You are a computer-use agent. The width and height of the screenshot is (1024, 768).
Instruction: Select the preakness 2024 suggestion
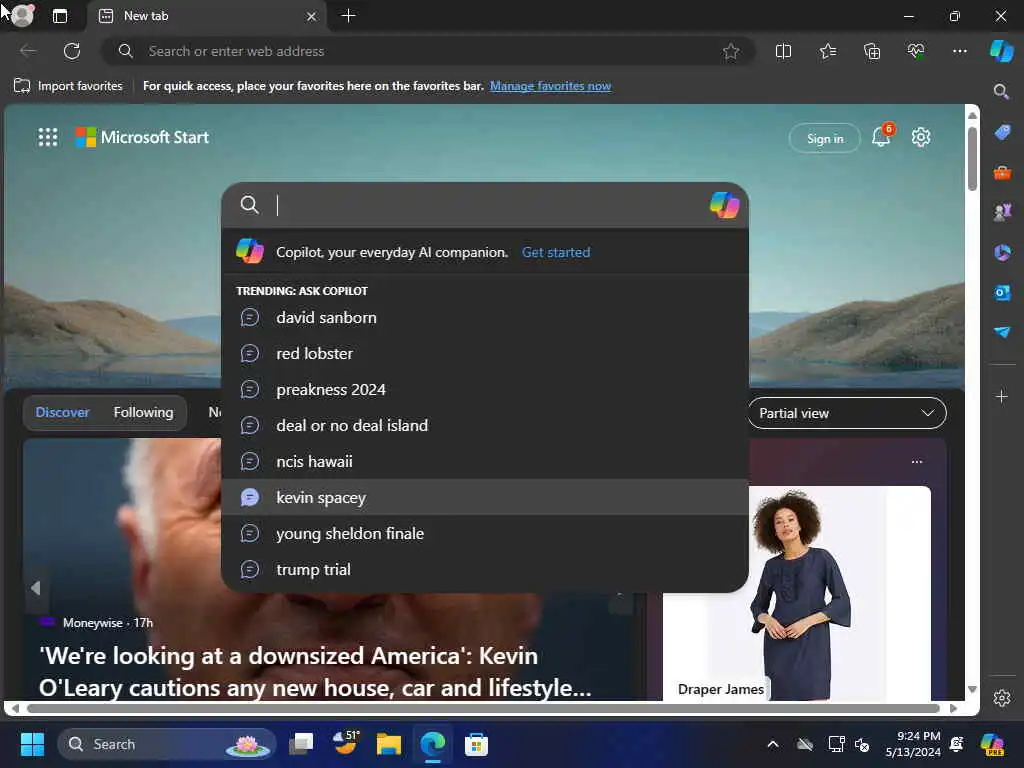pyautogui.click(x=485, y=389)
